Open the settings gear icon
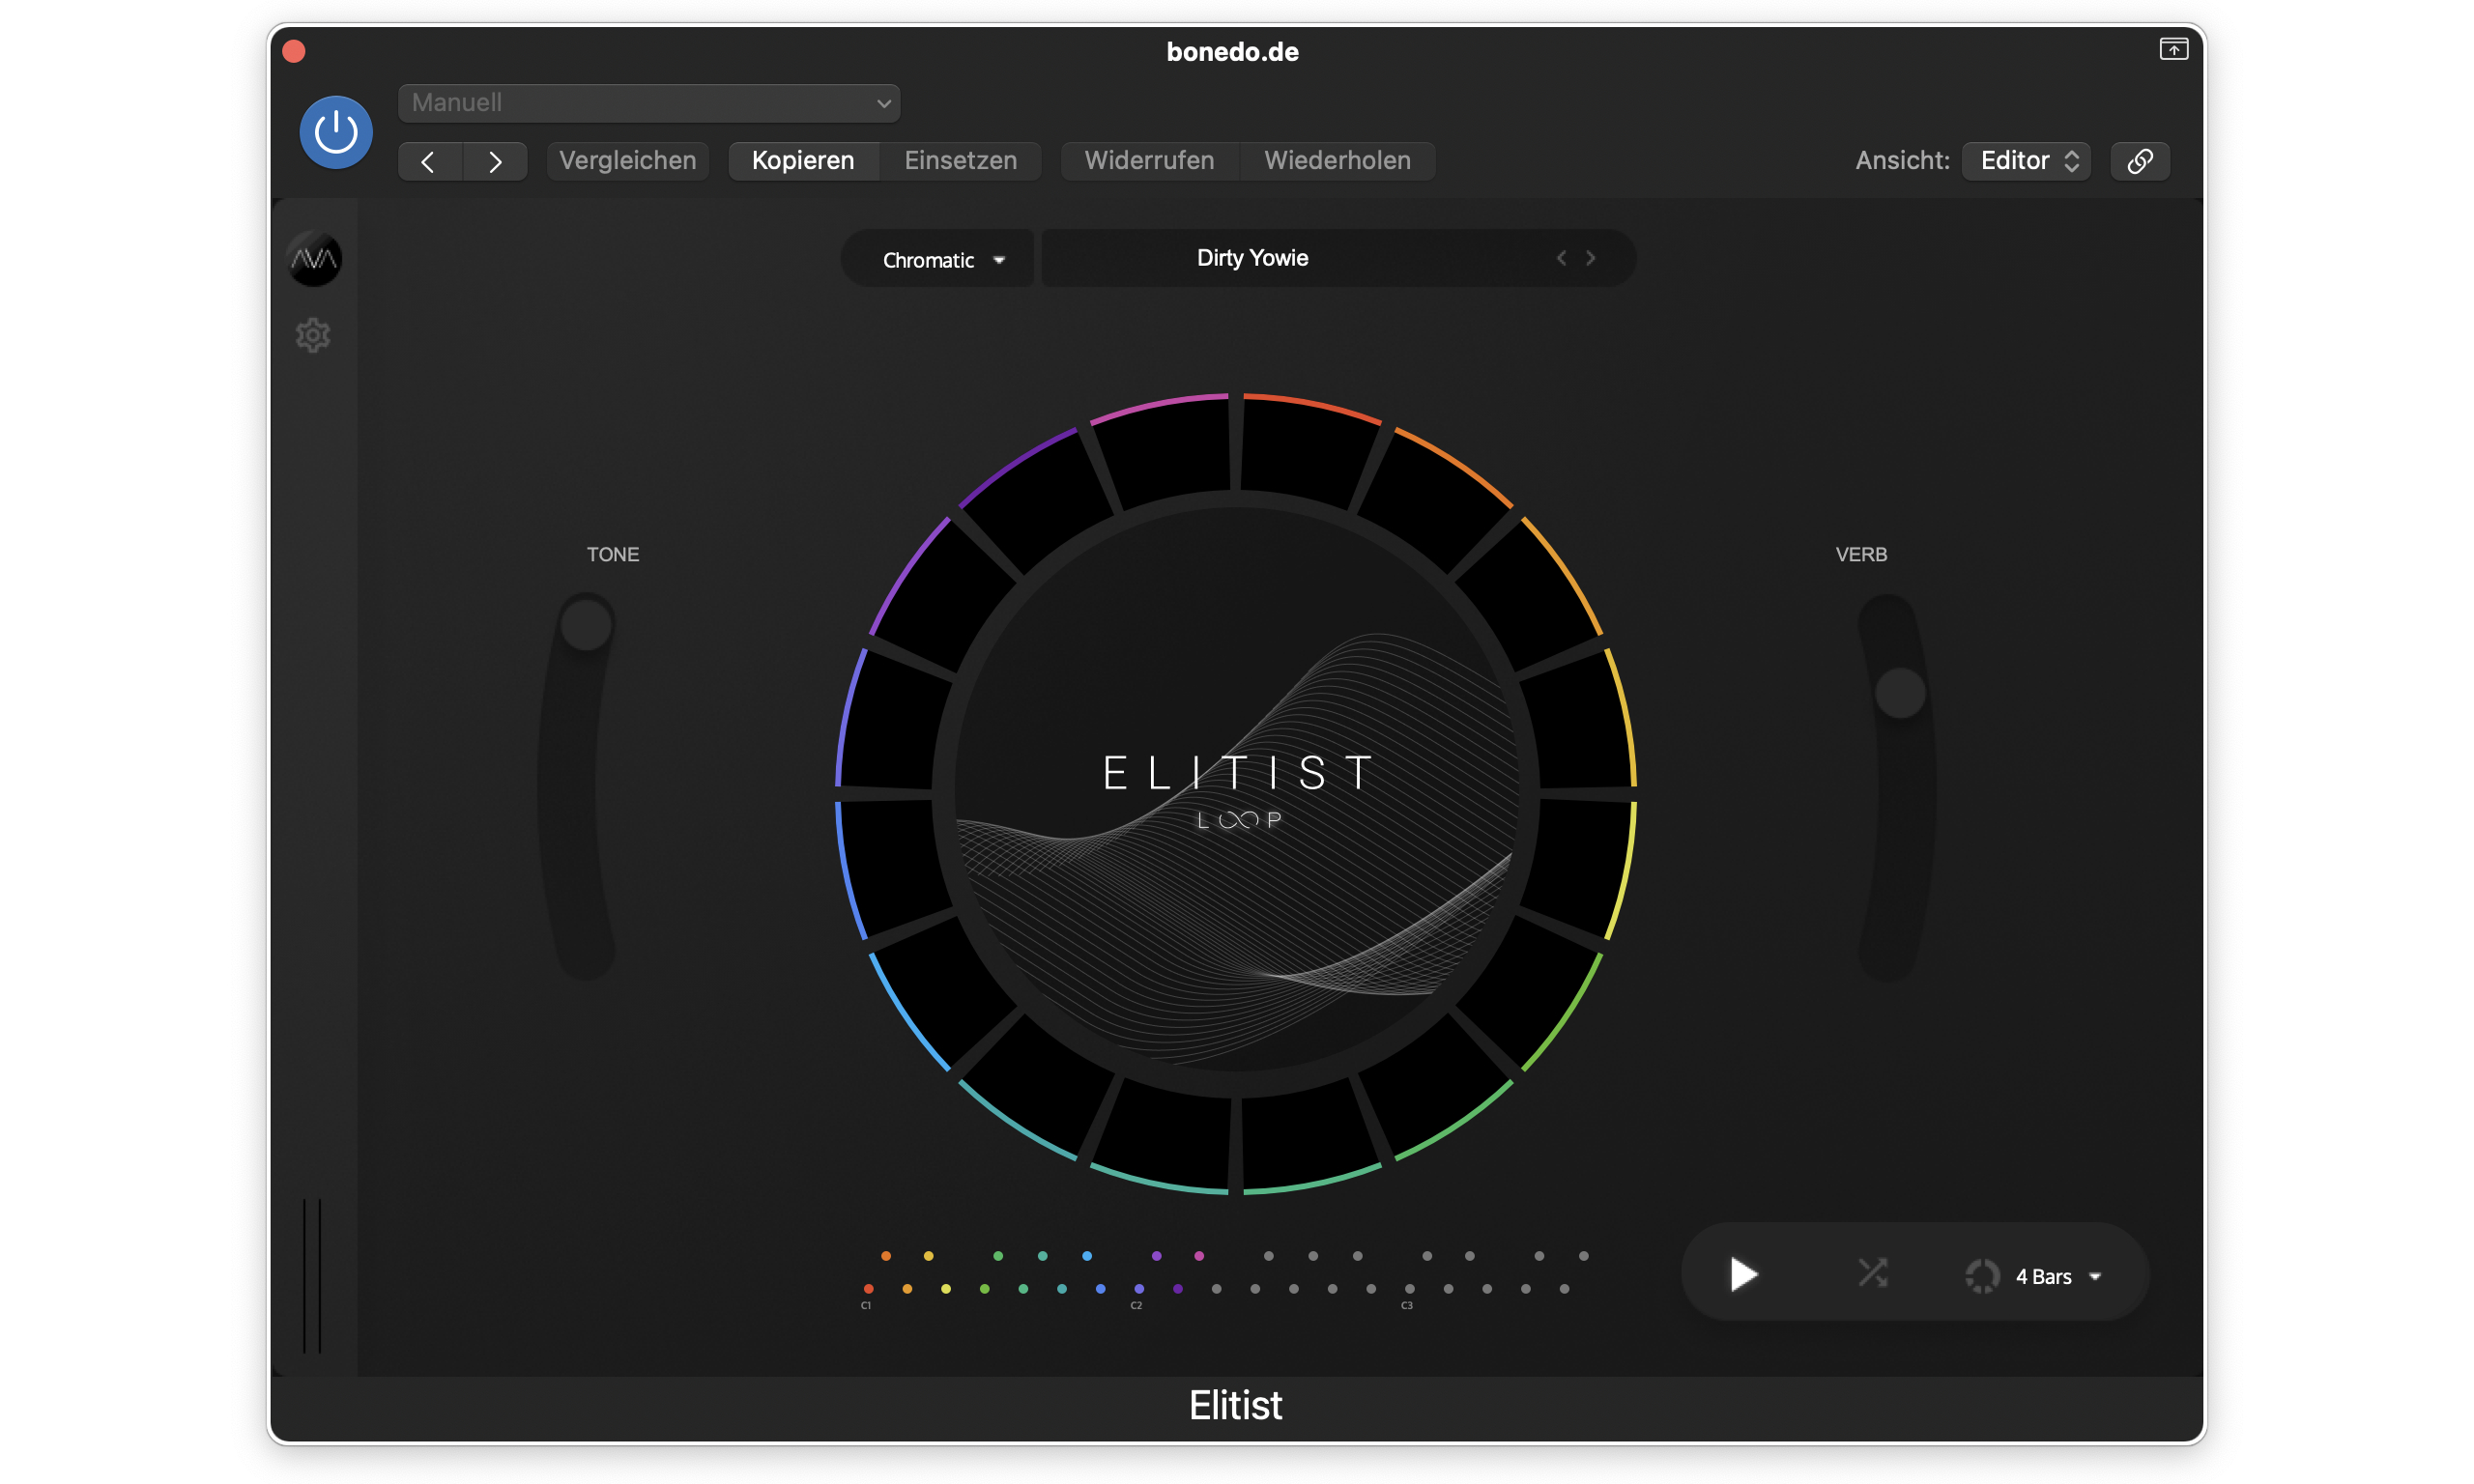 (x=313, y=335)
